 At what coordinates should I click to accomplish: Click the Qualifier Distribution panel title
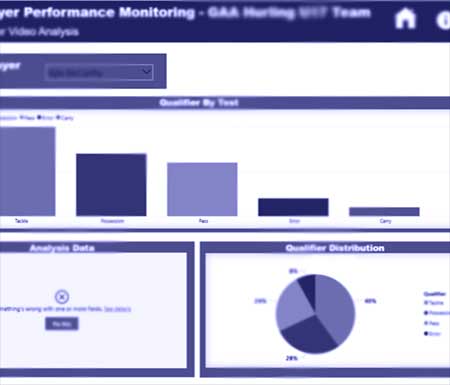[335, 248]
